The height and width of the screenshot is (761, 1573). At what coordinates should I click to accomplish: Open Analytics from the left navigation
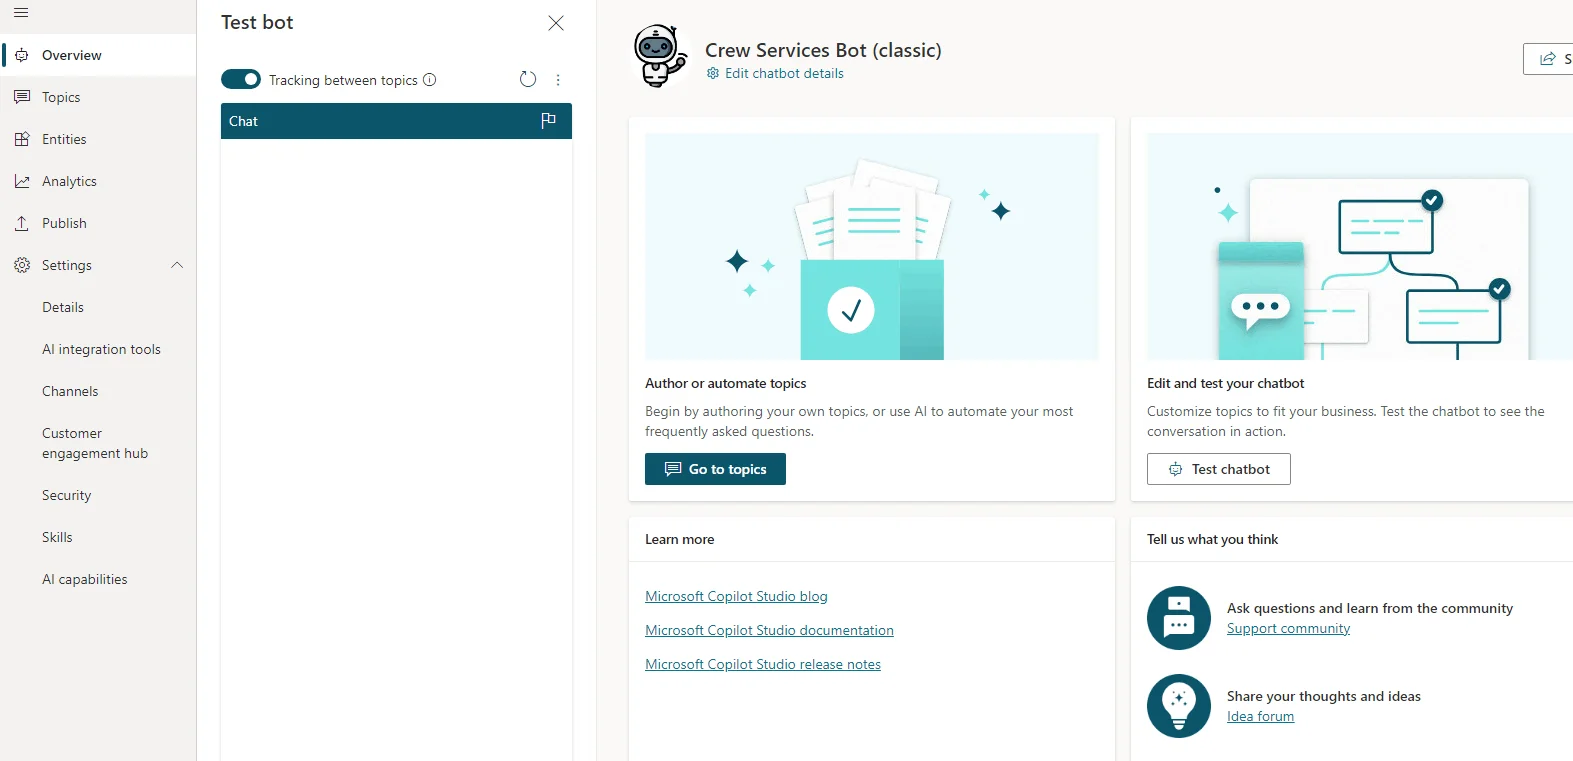pos(69,181)
